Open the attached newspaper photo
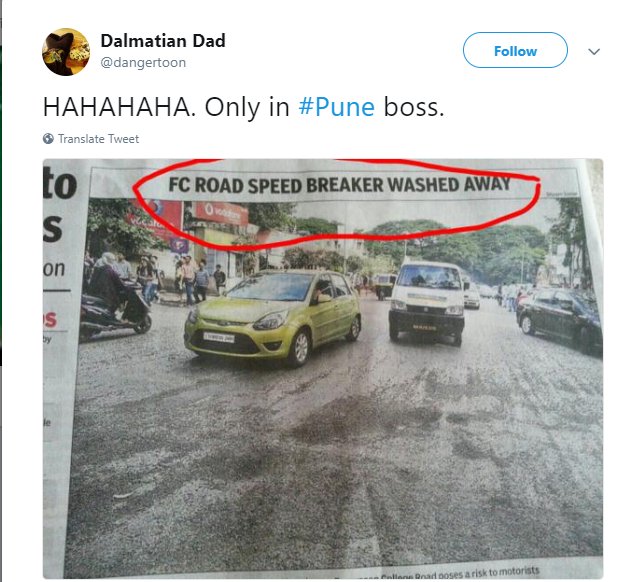The height and width of the screenshot is (582, 640). (x=323, y=368)
